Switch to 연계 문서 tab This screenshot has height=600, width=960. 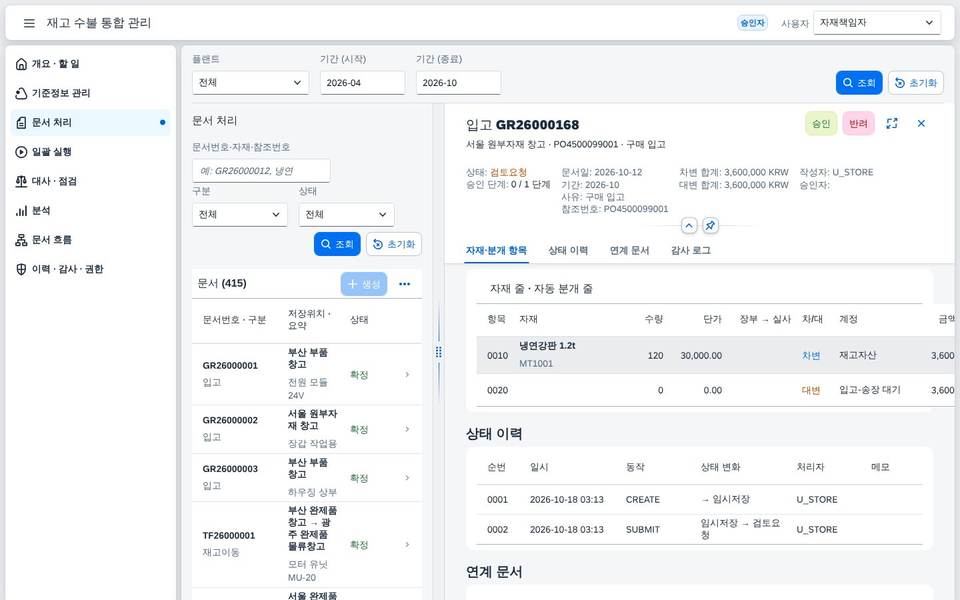click(629, 250)
